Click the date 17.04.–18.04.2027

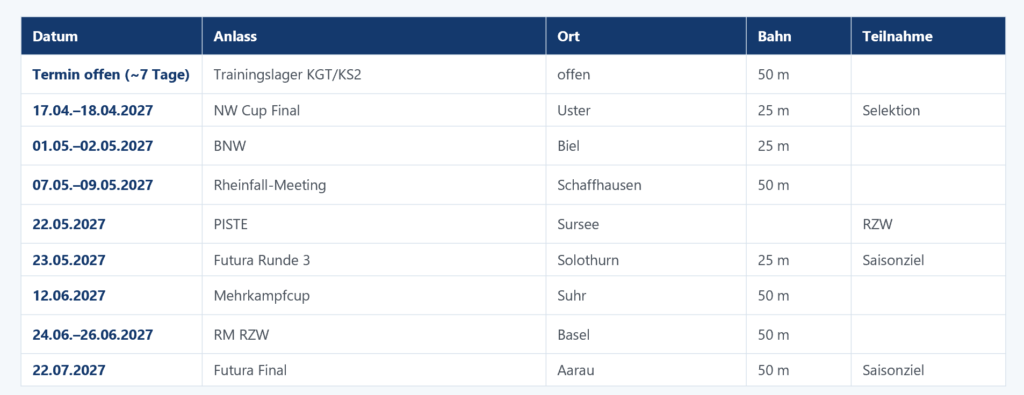(93, 110)
